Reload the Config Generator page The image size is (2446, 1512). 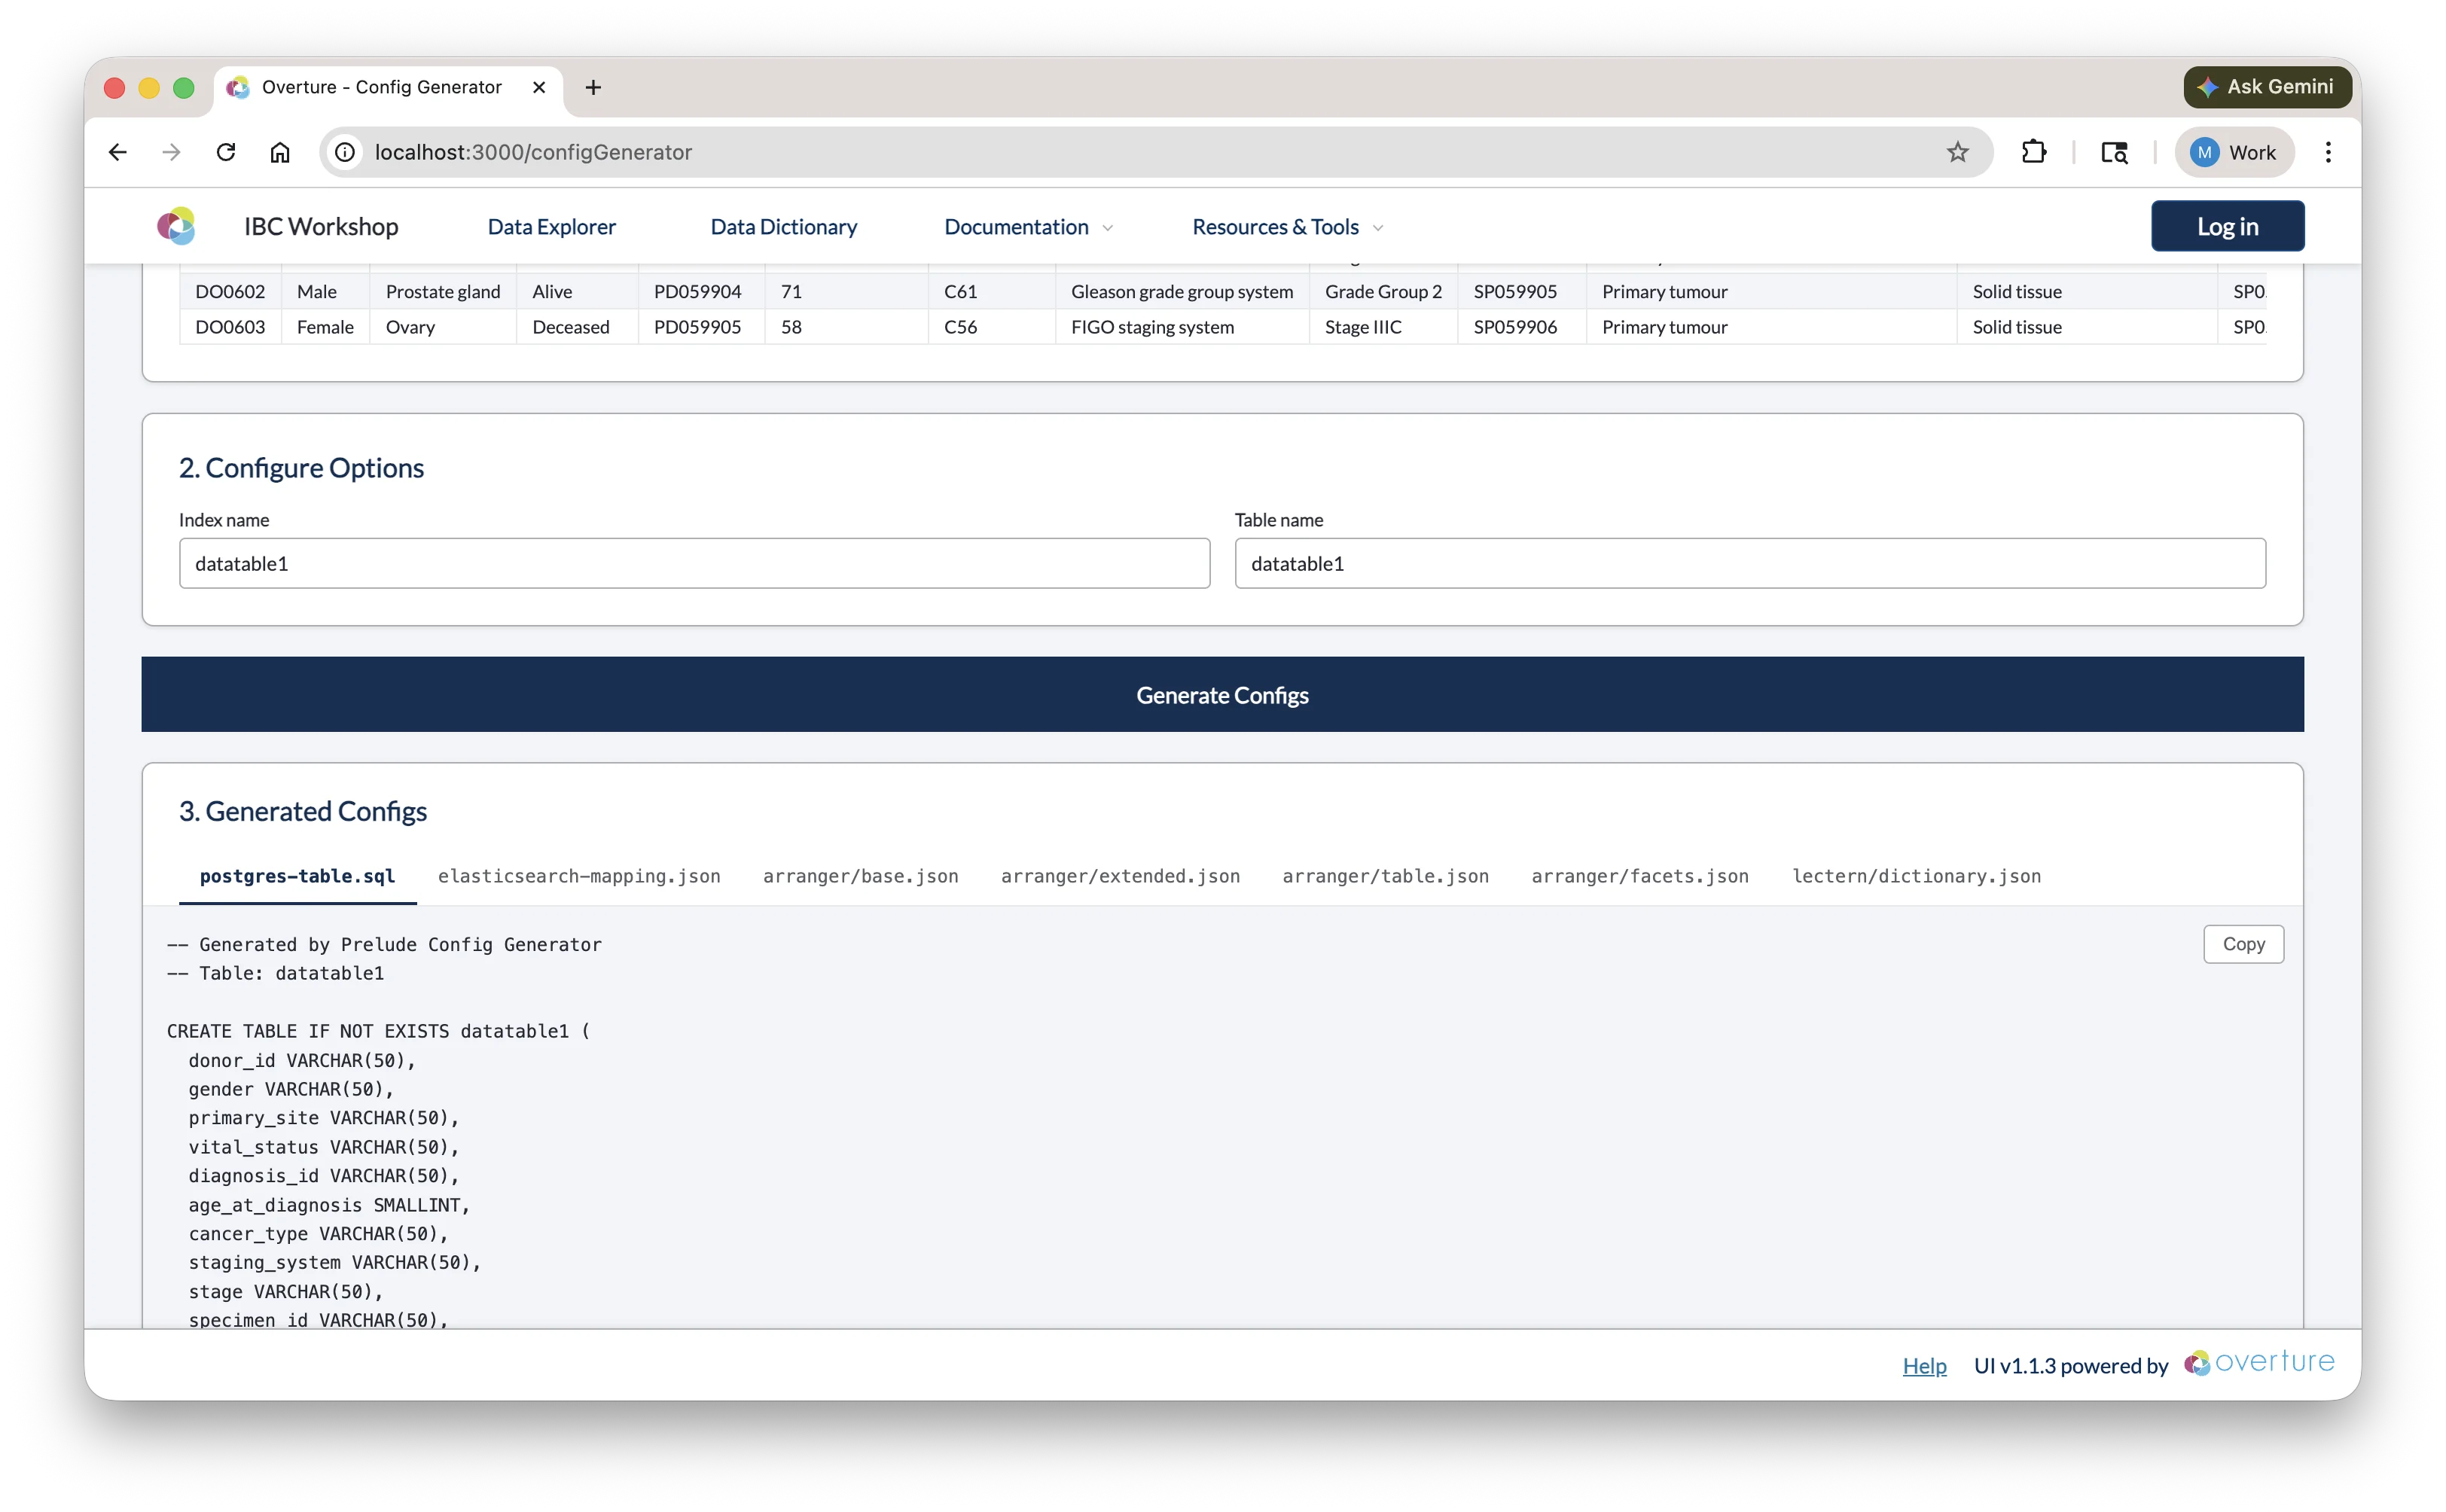tap(225, 152)
